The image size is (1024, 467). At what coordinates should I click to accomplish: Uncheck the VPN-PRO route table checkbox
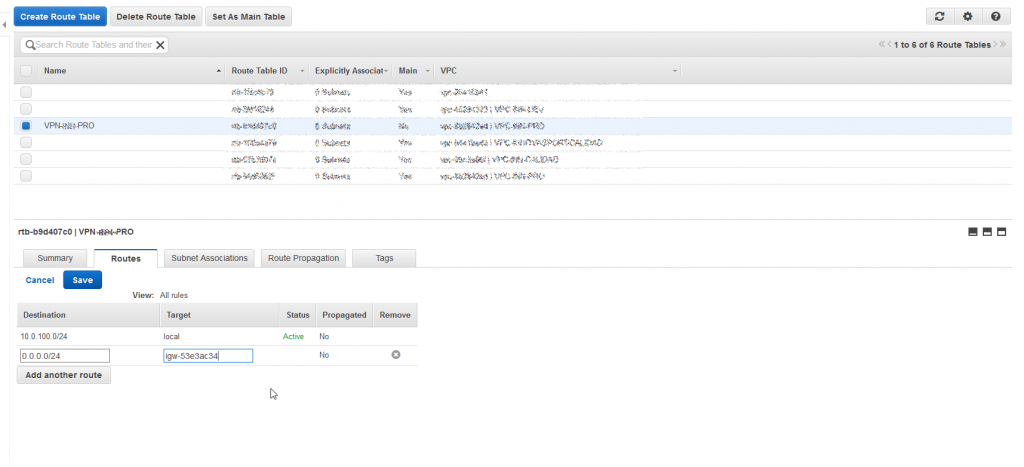(x=26, y=126)
